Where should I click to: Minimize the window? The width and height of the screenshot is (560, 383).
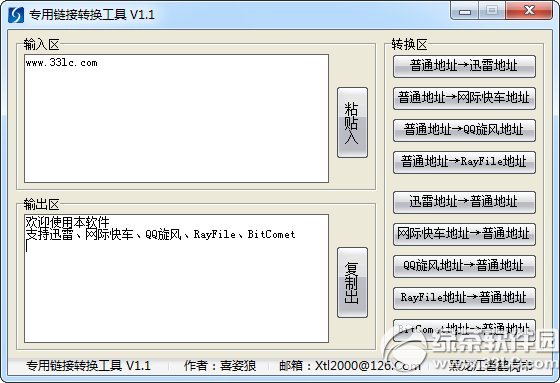(x=465, y=11)
